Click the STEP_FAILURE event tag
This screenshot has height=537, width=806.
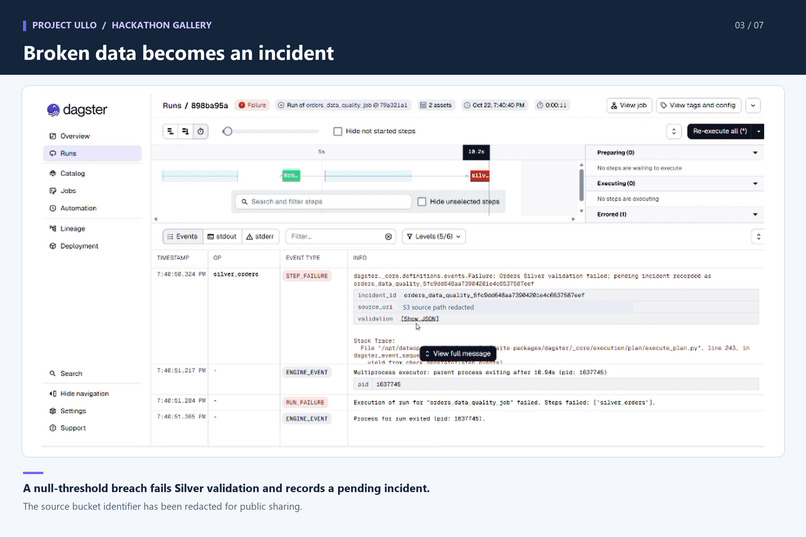307,276
